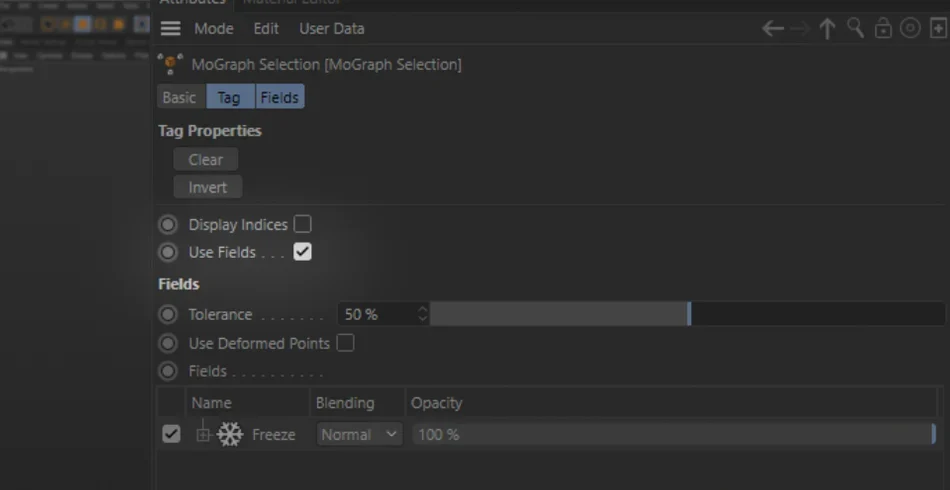Click the Clear button
The width and height of the screenshot is (950, 490).
[x=205, y=159]
